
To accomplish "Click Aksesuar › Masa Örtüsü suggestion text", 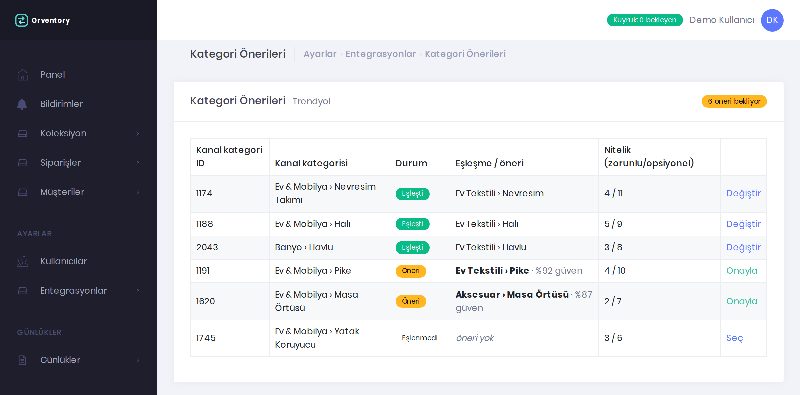I will (512, 295).
